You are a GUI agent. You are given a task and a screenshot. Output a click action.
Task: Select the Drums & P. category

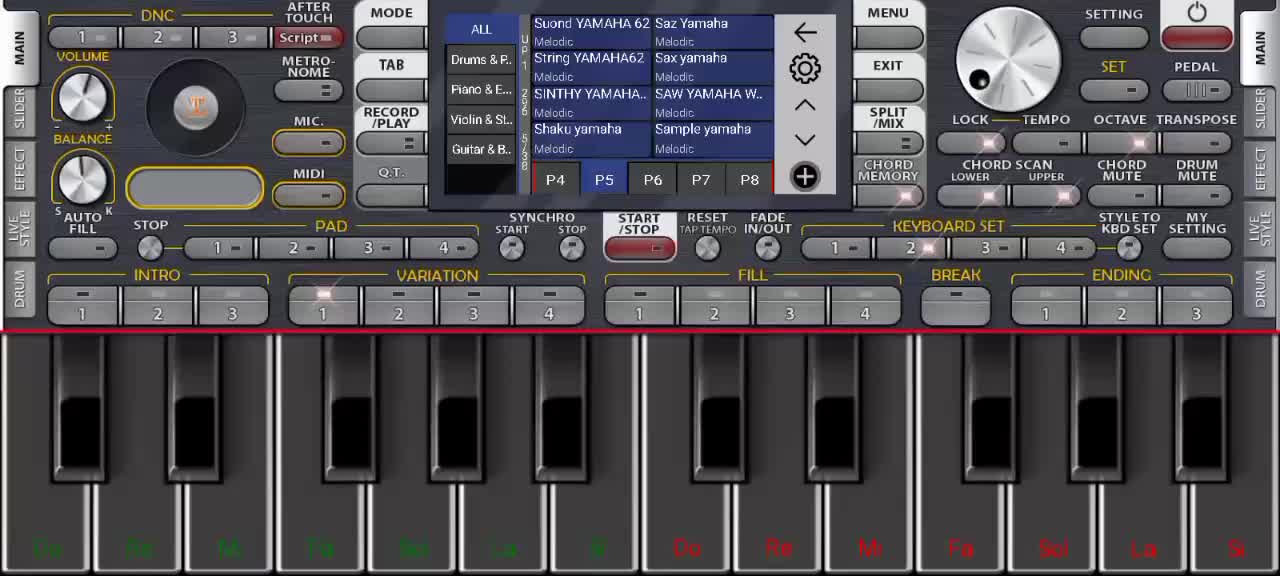(481, 60)
